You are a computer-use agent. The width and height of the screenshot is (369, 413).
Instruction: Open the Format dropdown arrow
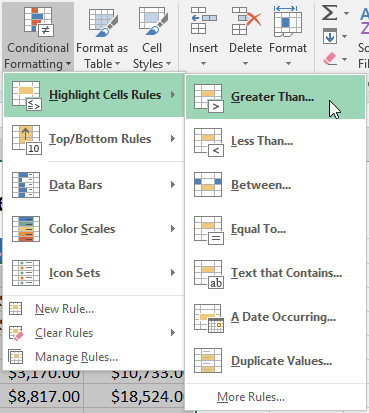pos(288,63)
